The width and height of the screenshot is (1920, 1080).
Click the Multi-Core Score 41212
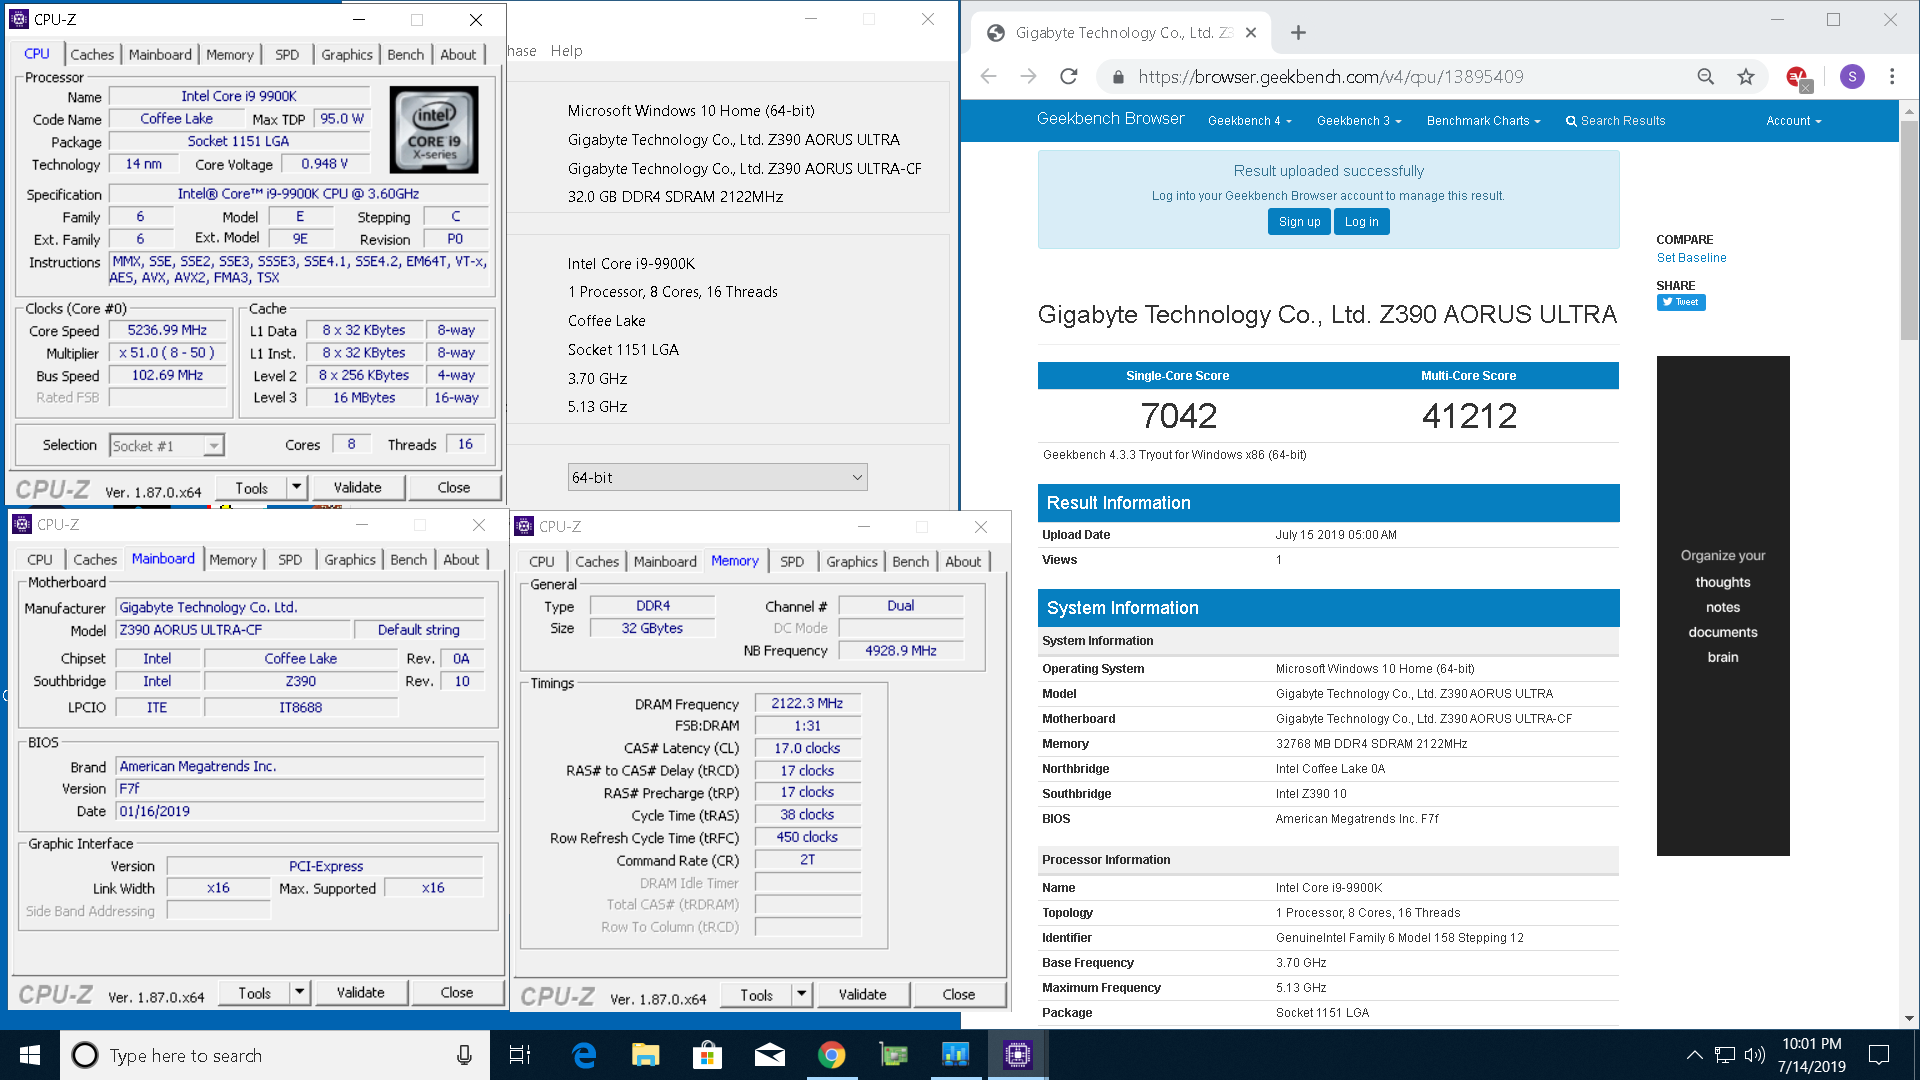[1469, 416]
